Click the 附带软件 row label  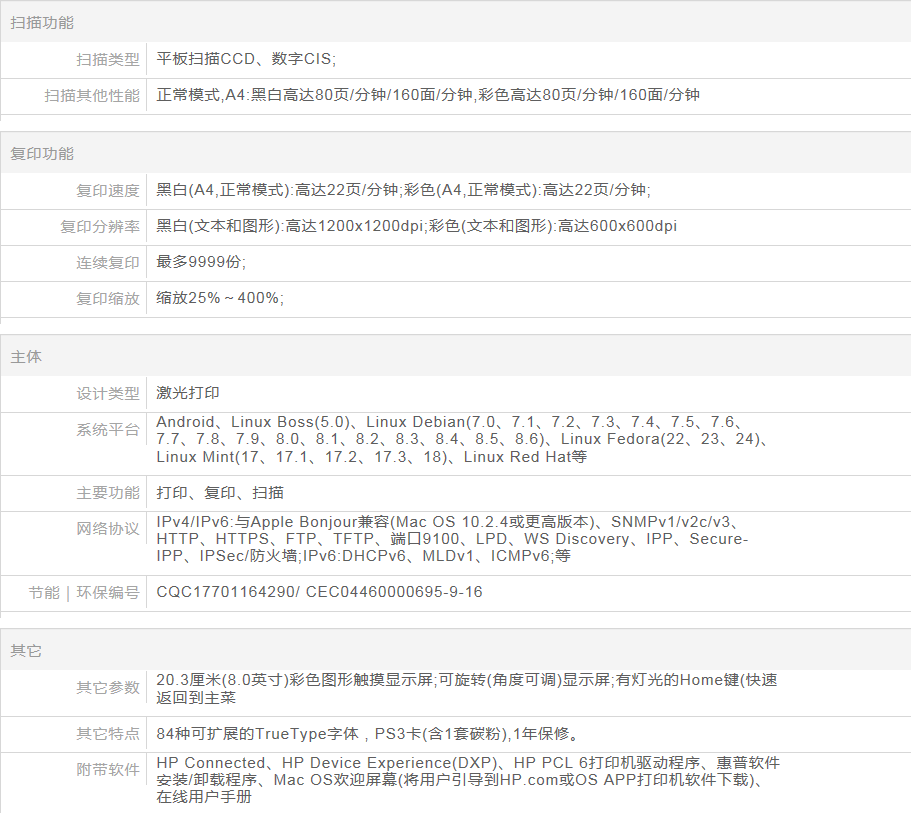(x=108, y=770)
